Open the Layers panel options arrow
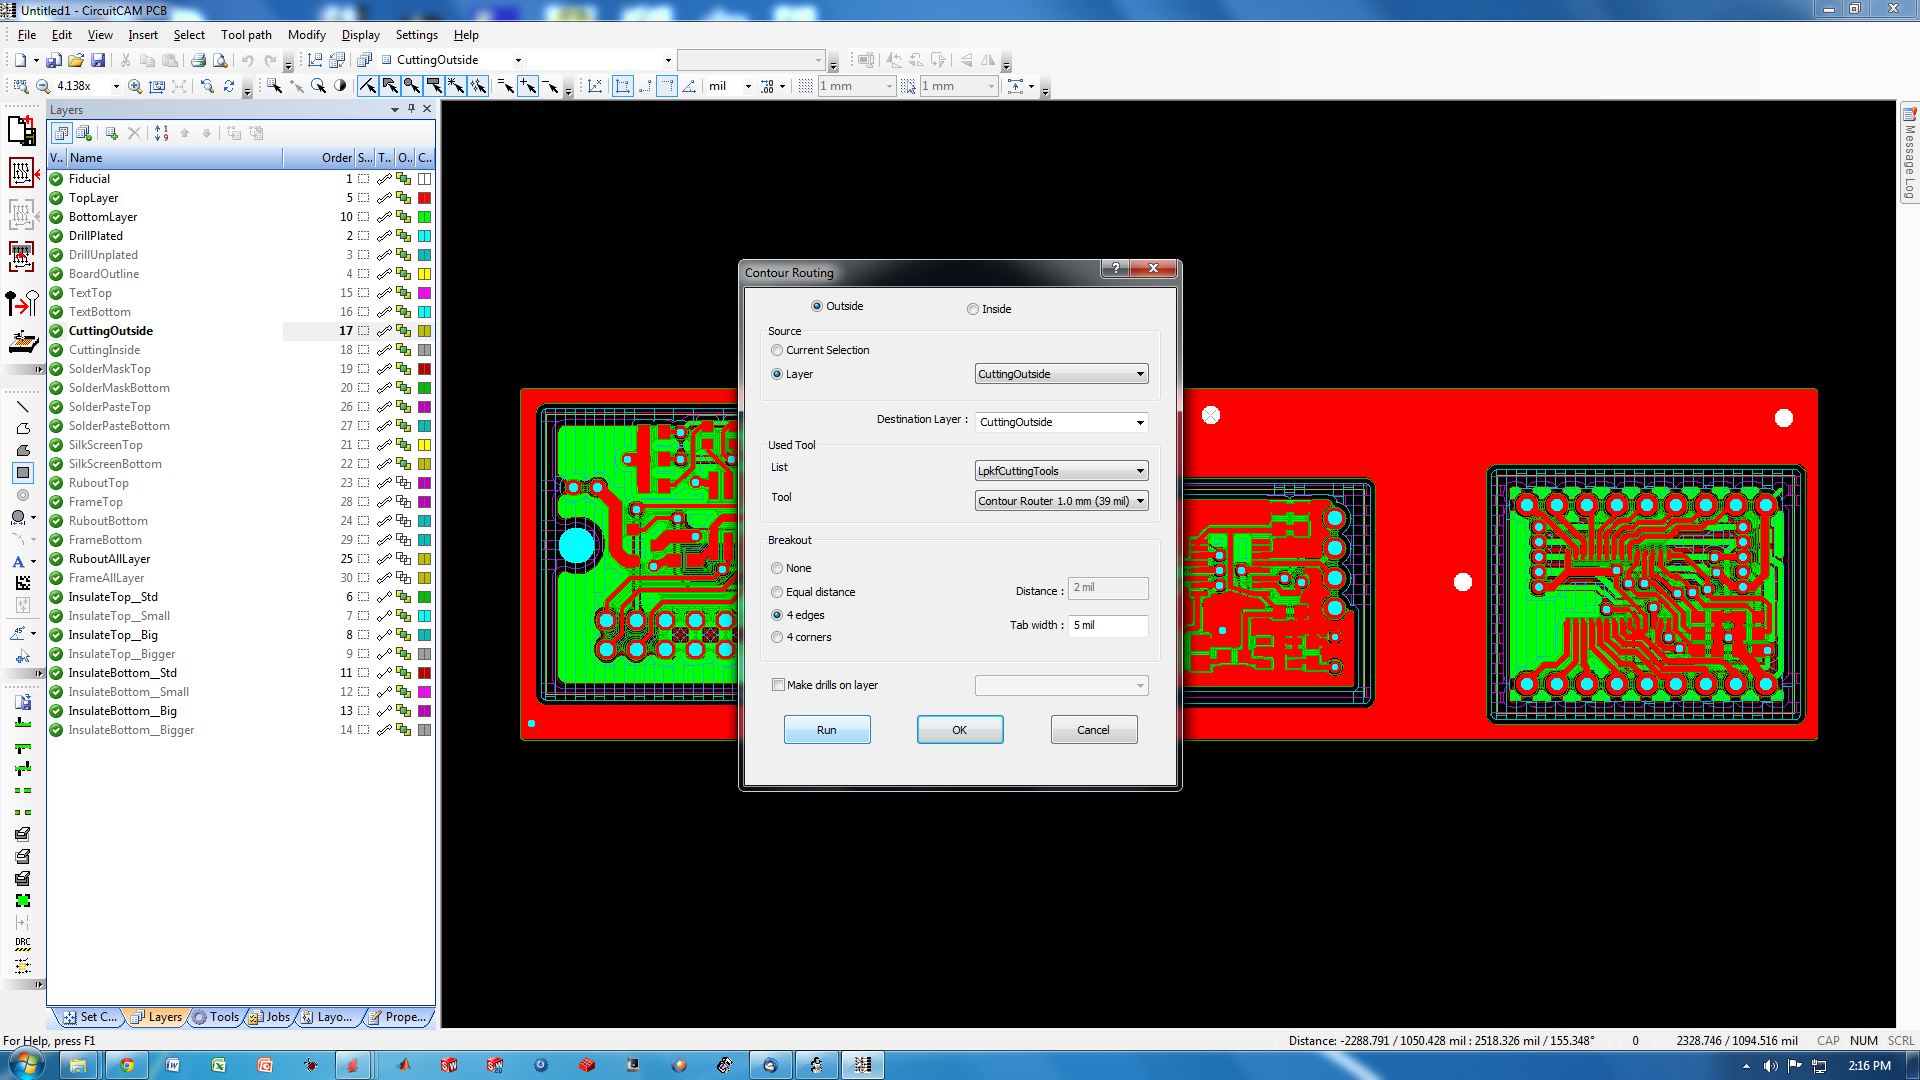Screen dimensions: 1920x1080 (395, 109)
